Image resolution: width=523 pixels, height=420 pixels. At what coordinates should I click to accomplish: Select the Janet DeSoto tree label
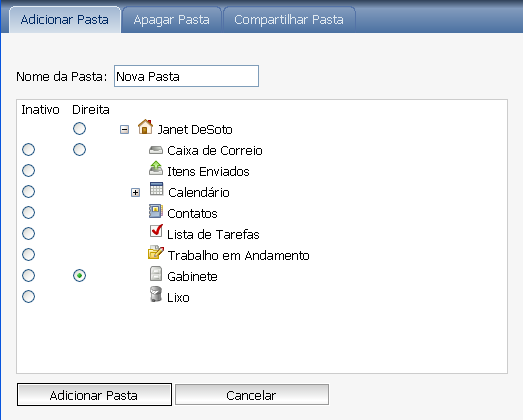[x=195, y=130]
